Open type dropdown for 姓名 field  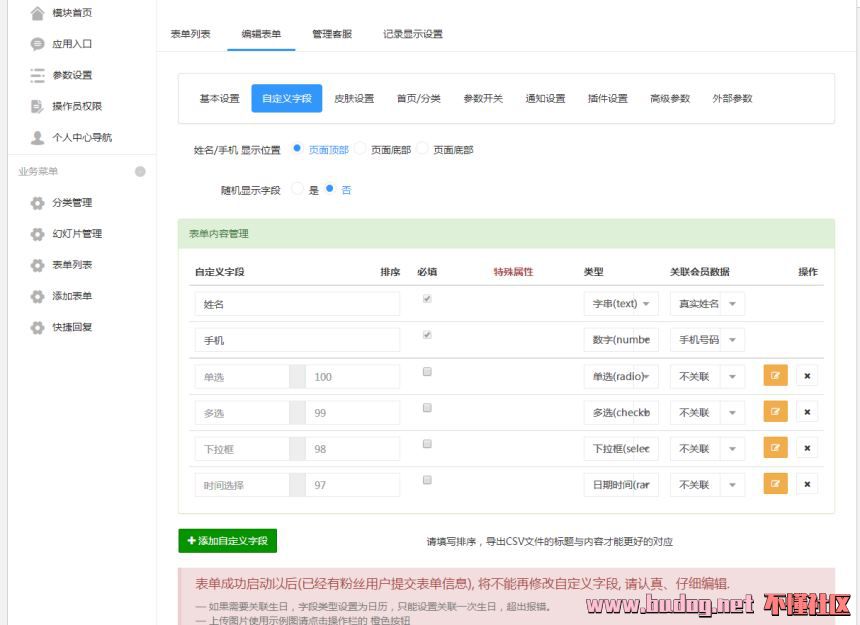(x=621, y=304)
